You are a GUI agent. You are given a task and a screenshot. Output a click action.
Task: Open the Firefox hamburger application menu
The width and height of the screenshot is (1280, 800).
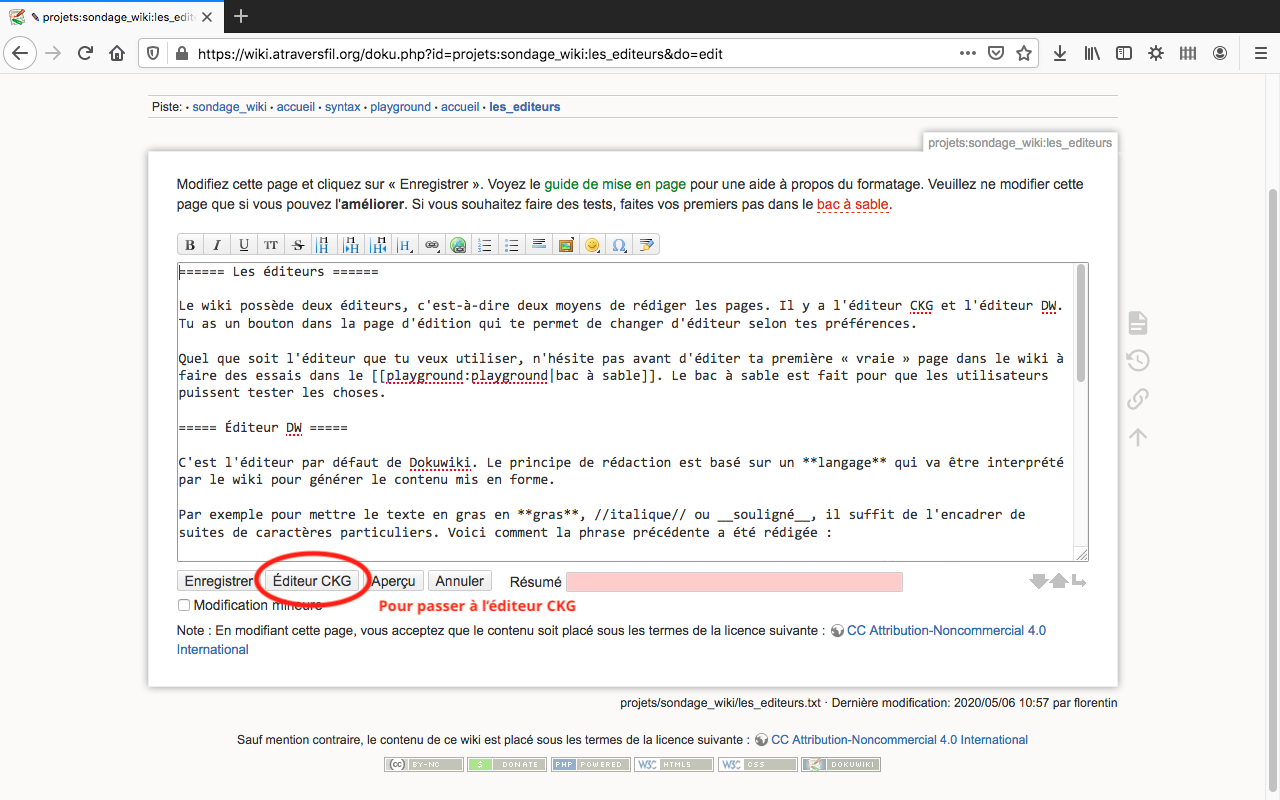coord(1260,53)
